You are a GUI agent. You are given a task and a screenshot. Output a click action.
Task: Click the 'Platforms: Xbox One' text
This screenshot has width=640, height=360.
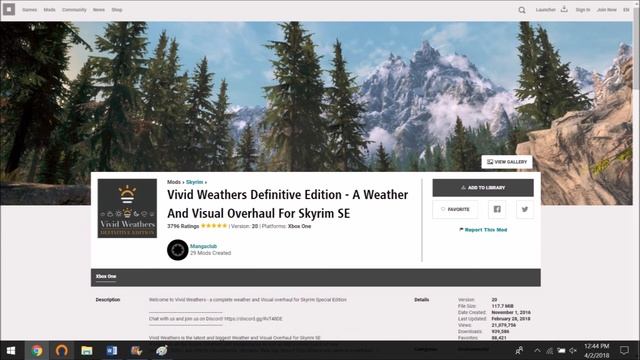(286, 226)
